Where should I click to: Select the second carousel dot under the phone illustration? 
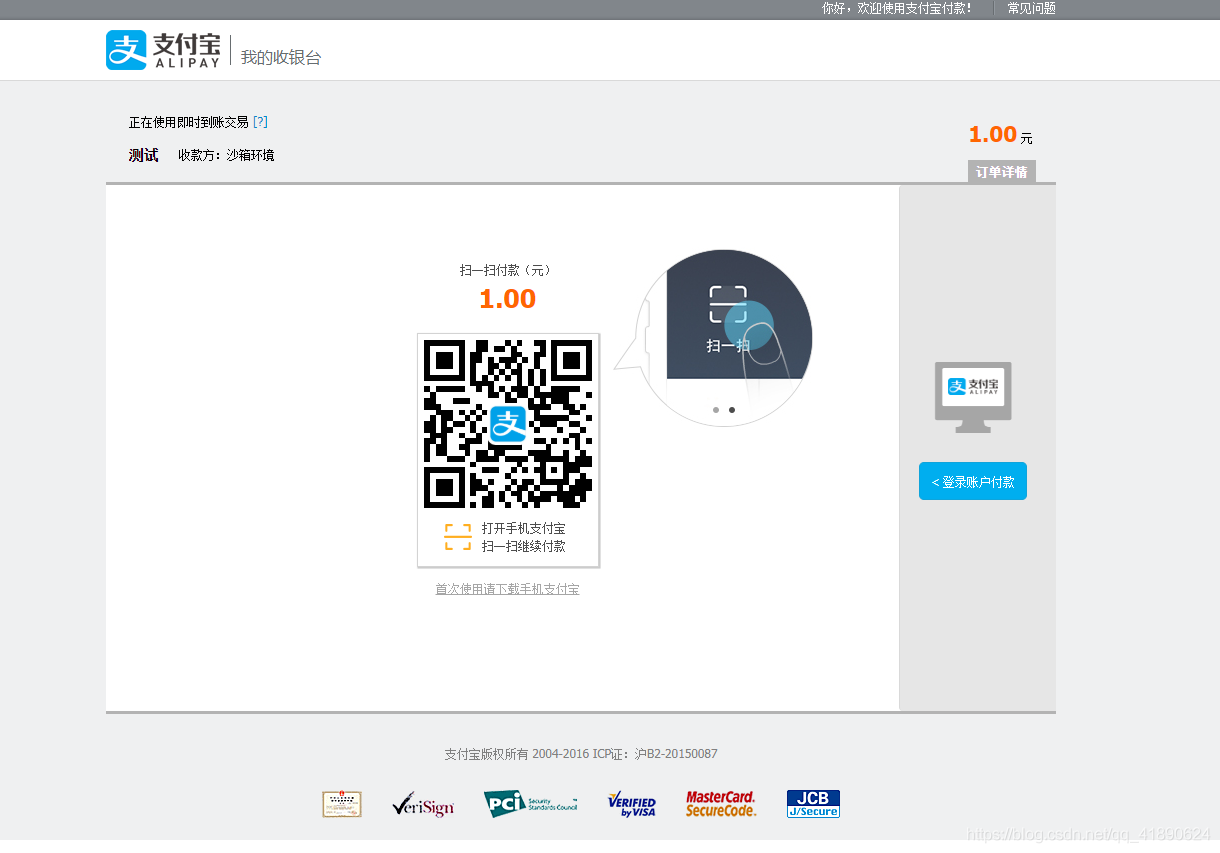732,410
